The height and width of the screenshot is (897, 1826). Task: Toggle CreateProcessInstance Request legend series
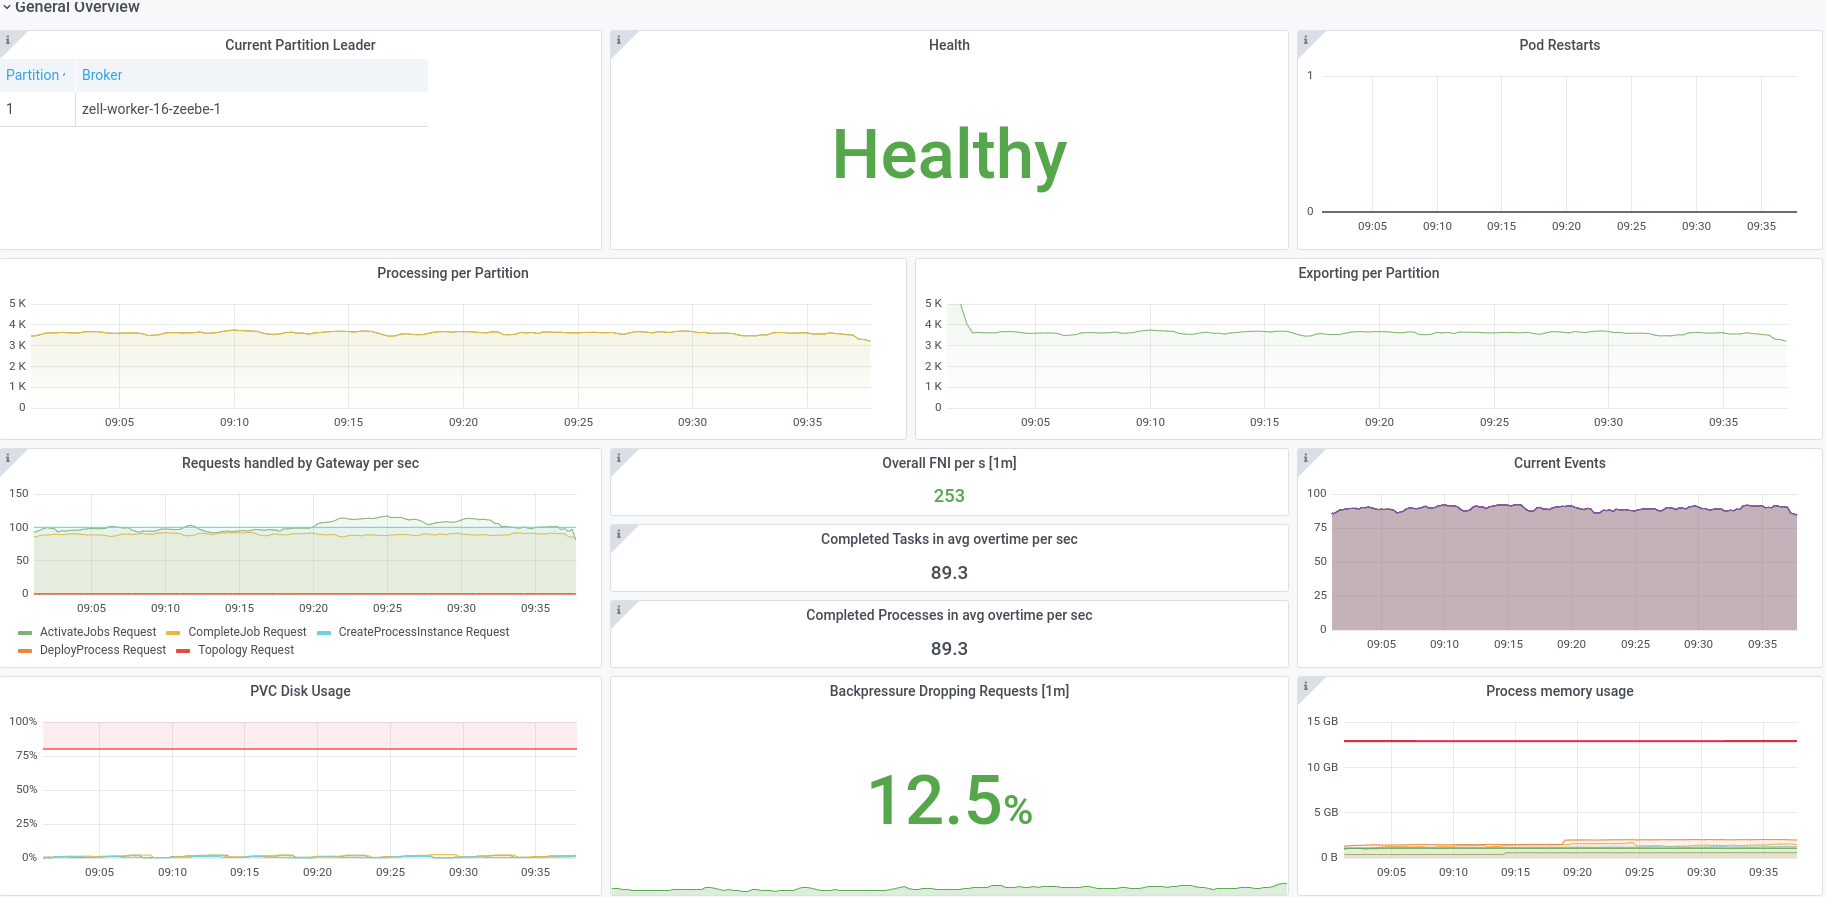424,632
